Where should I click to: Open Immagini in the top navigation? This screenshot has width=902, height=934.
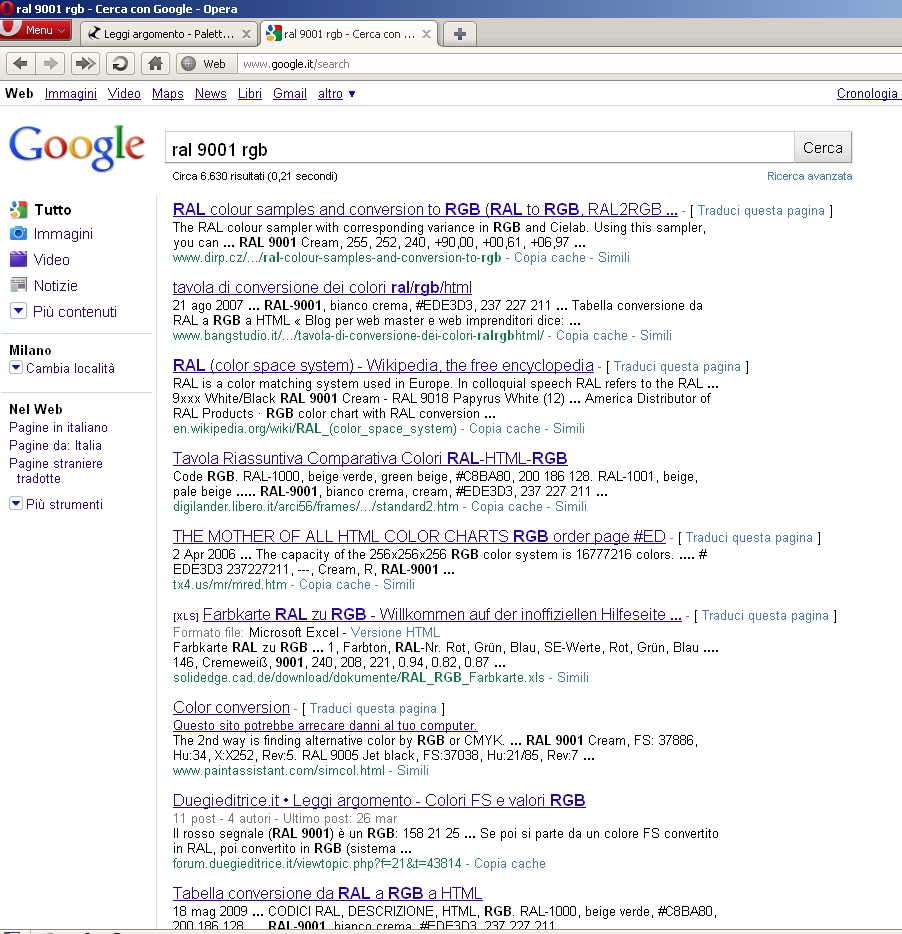pos(70,94)
